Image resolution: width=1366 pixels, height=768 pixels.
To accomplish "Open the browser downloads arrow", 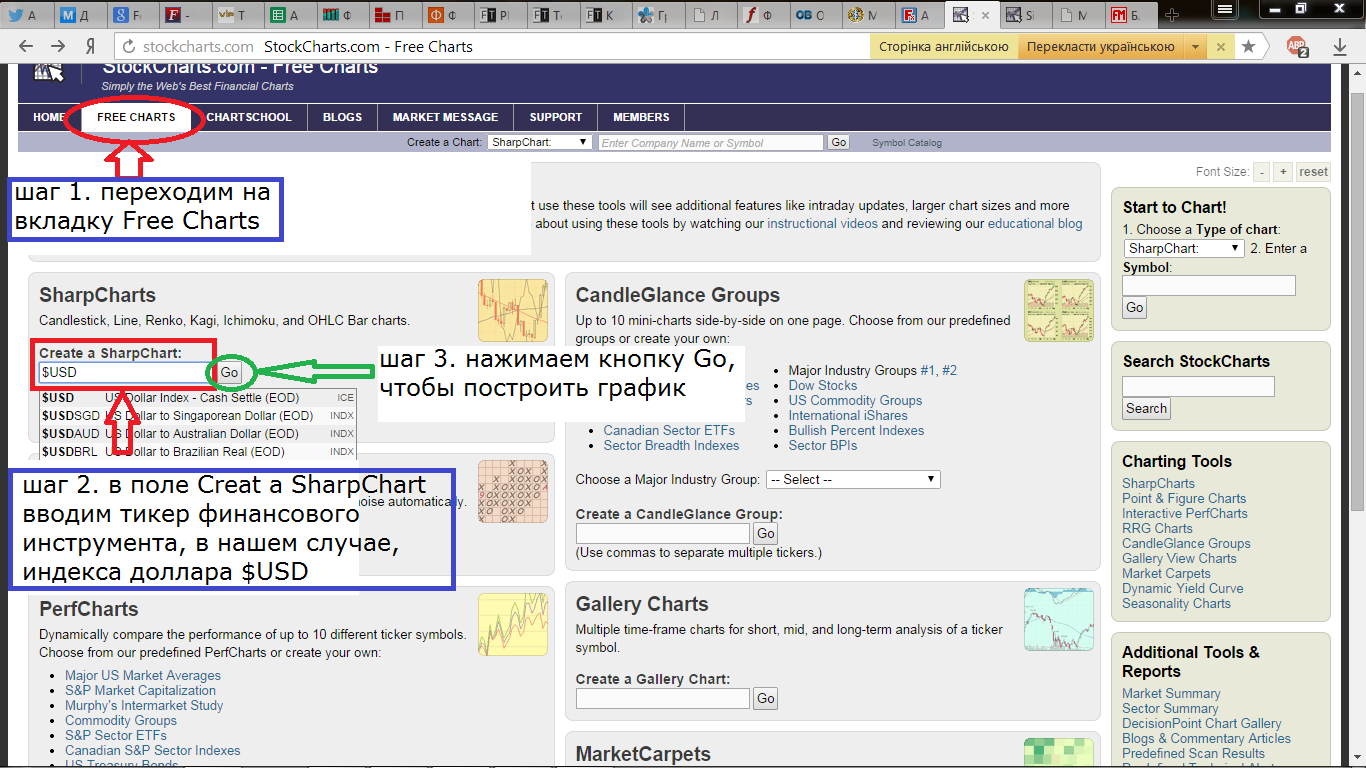I will tap(1340, 46).
